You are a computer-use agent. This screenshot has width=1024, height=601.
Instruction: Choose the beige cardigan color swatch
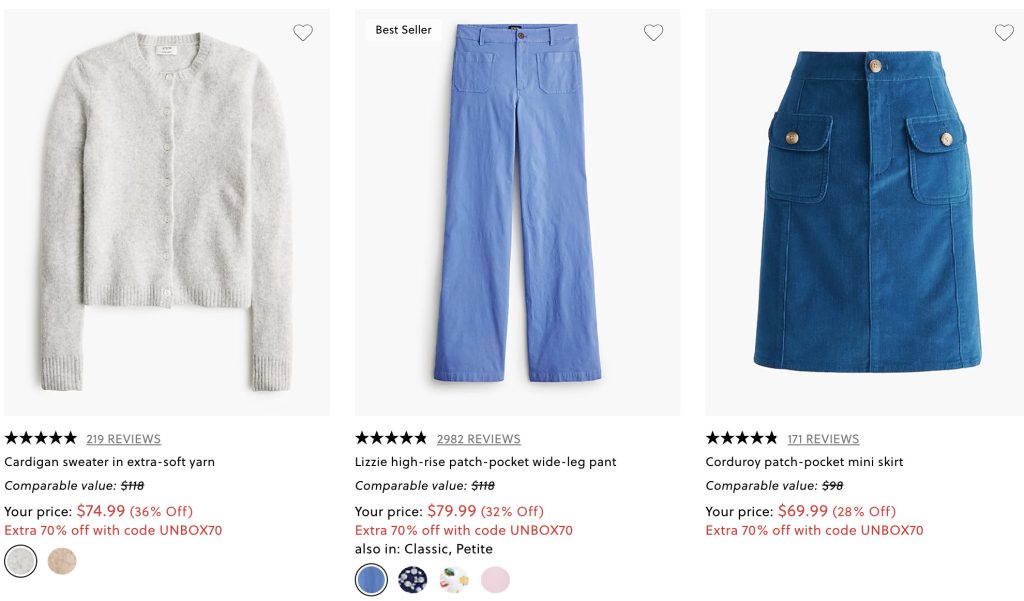click(62, 562)
